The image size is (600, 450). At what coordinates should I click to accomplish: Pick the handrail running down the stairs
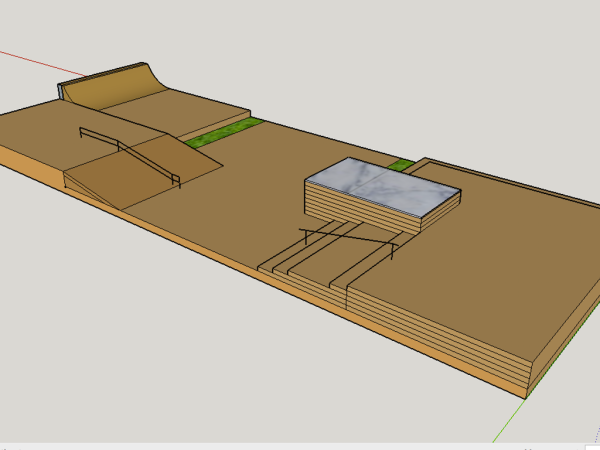coord(350,237)
